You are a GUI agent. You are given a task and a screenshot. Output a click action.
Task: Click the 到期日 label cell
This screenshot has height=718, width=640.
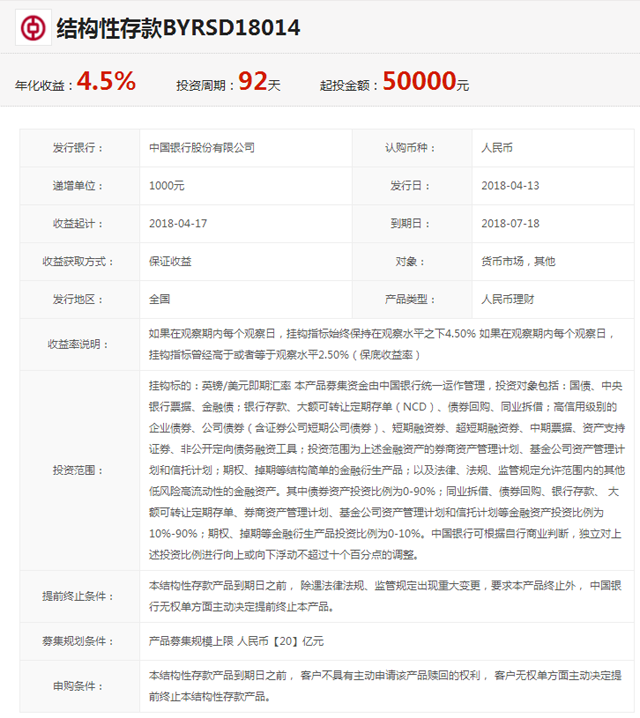click(412, 223)
